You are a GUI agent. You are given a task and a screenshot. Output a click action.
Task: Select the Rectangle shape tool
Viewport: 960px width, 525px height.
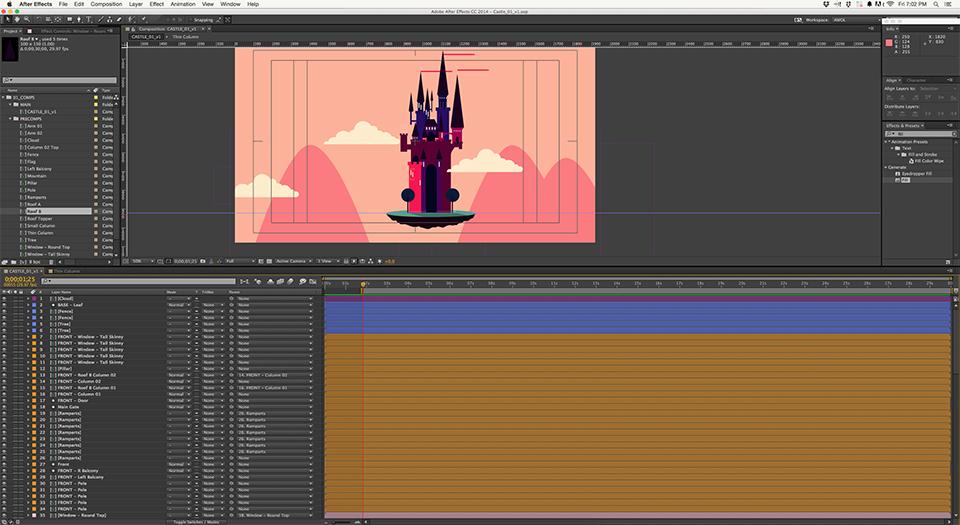pyautogui.click(x=69, y=20)
